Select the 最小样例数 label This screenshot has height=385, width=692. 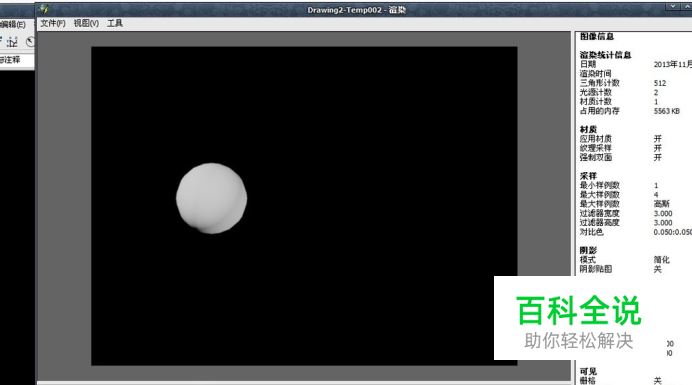(600, 185)
